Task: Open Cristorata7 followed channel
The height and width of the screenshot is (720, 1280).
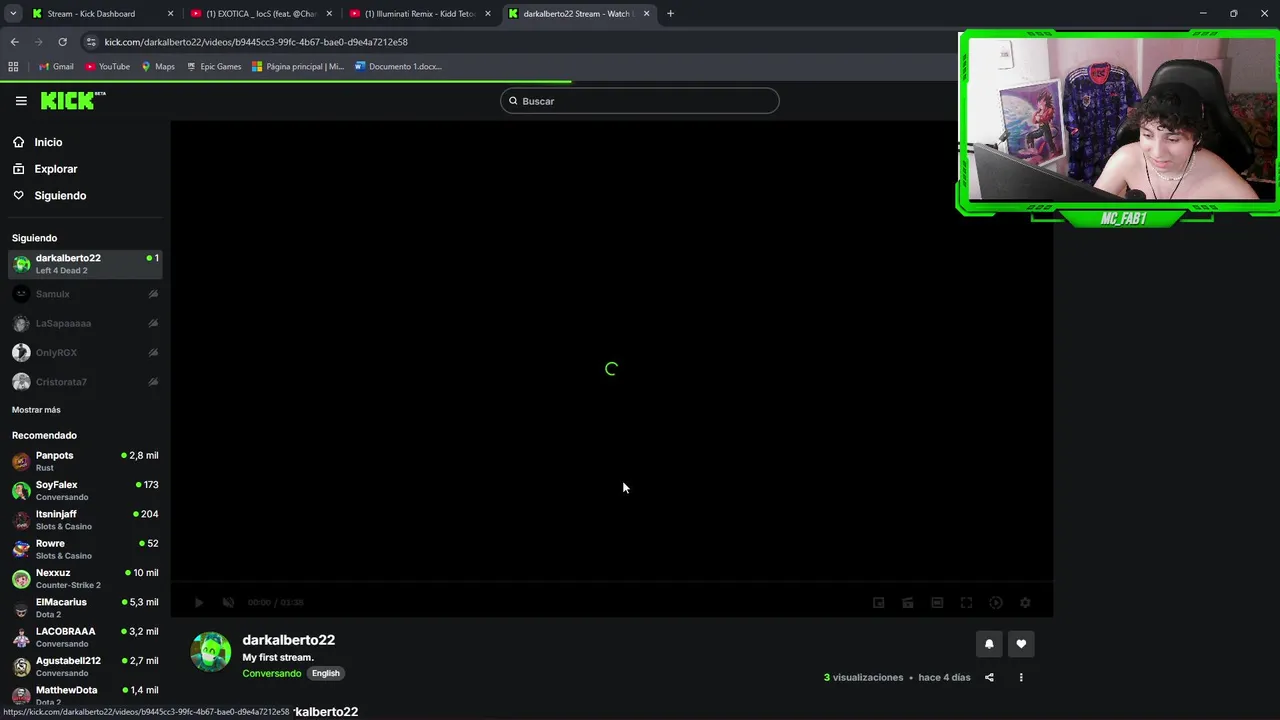Action: click(85, 382)
